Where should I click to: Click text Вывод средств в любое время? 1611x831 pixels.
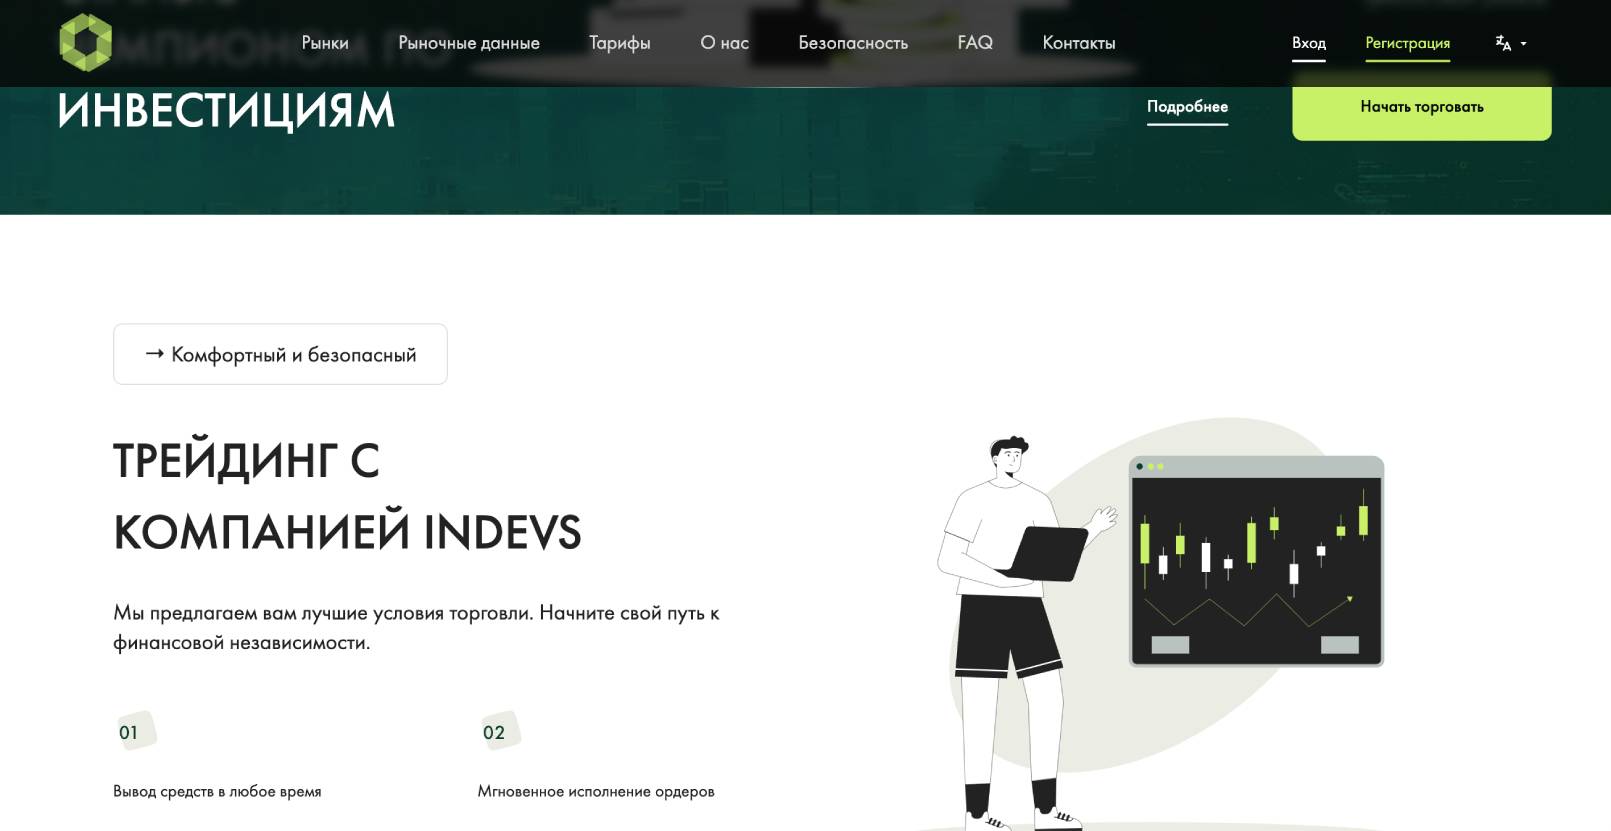(217, 791)
